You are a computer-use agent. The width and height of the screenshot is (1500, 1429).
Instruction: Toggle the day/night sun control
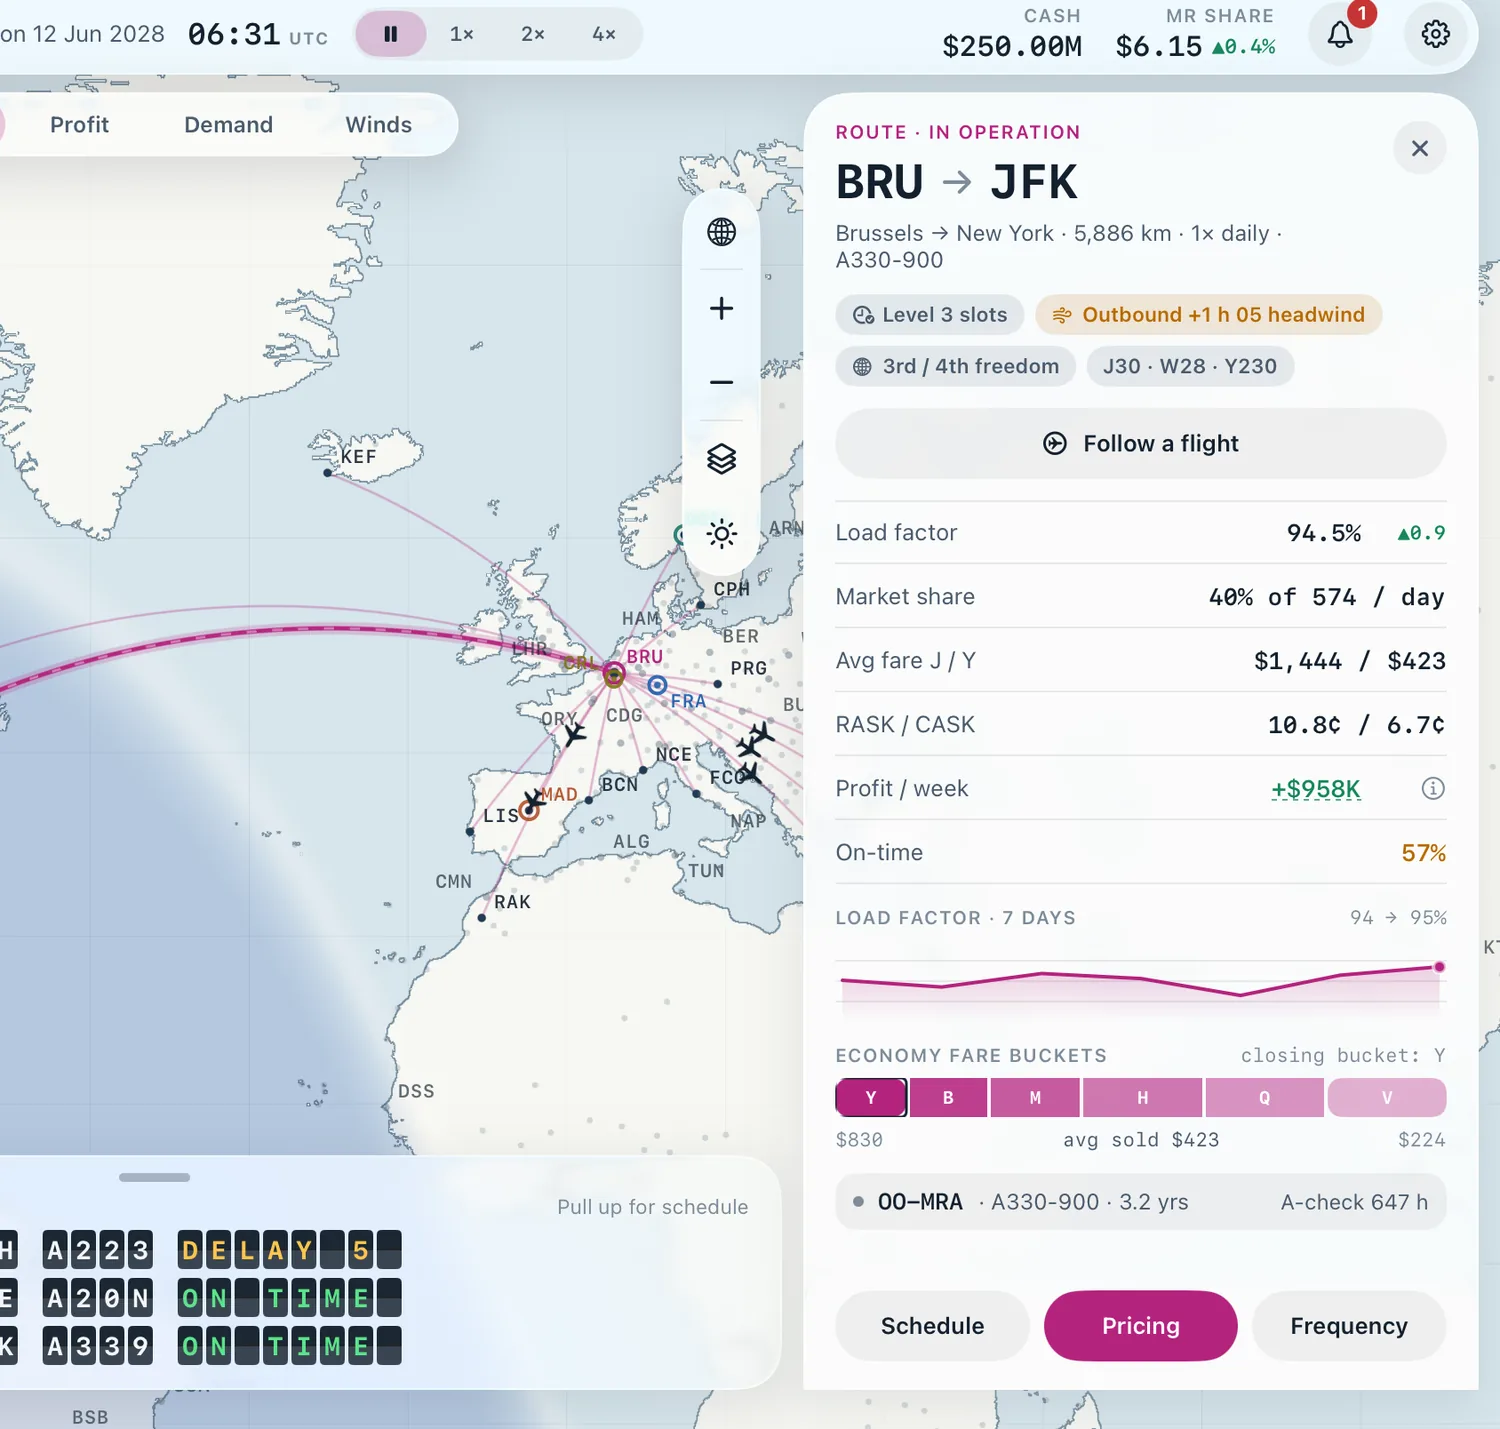pos(721,534)
